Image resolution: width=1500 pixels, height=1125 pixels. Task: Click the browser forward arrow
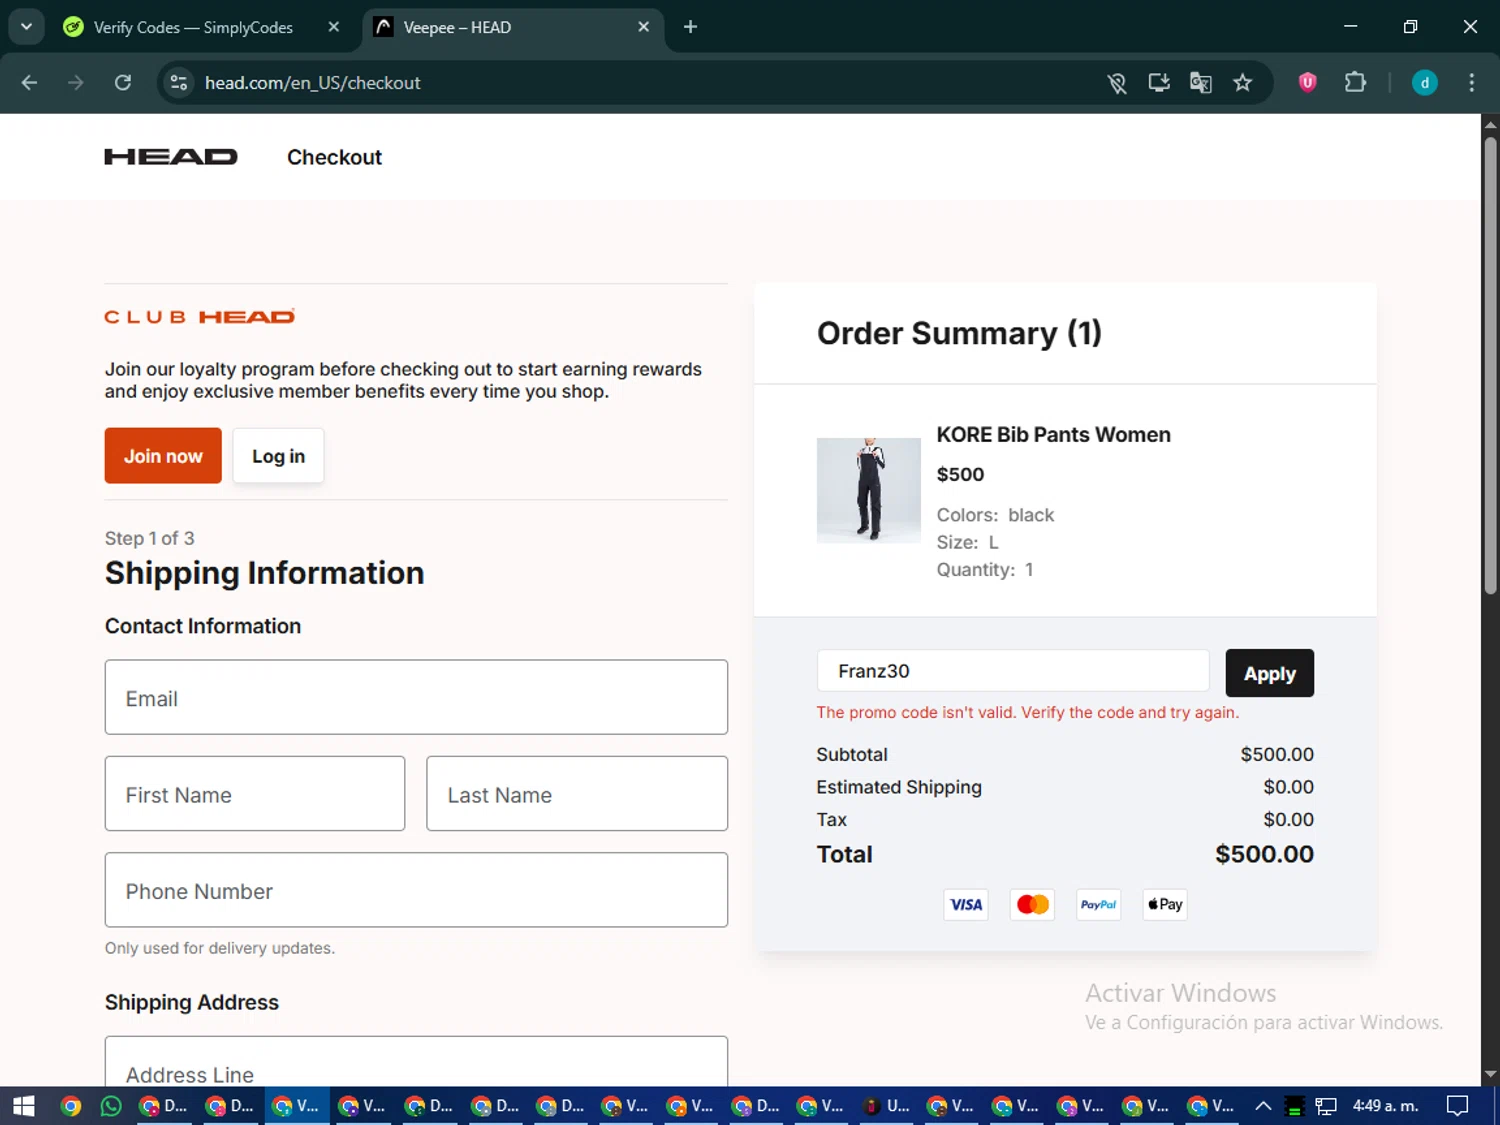76,83
